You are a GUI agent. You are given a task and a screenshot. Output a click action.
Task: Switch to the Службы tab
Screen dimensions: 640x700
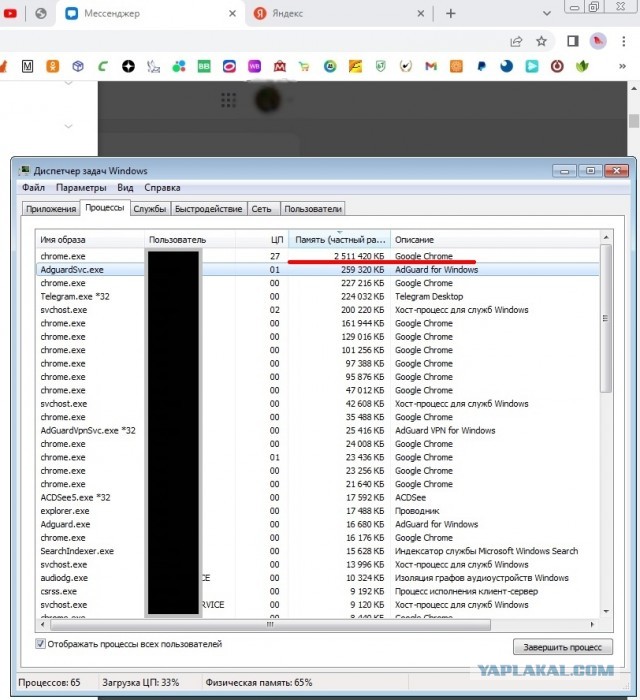point(150,209)
